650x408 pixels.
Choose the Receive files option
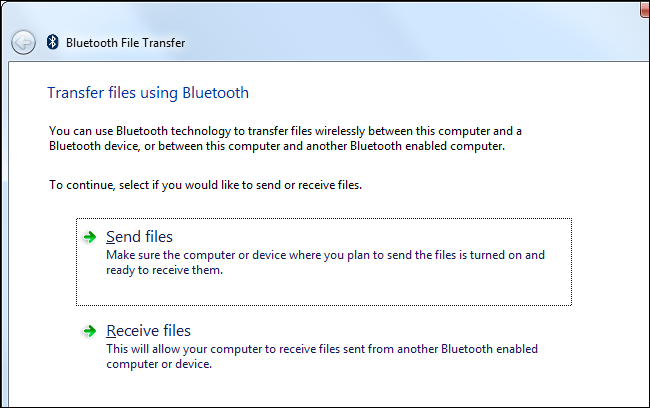point(148,331)
